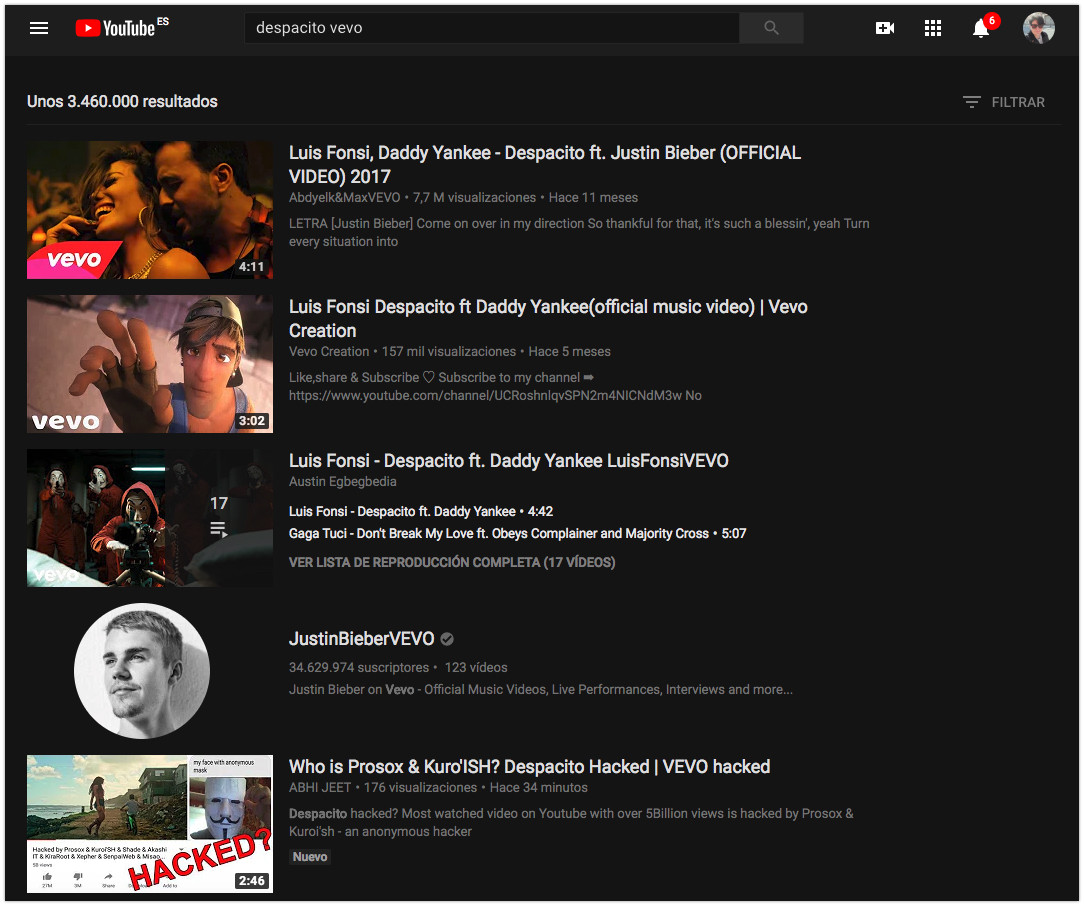Open the JustinBieberVEVO channel title

pyautogui.click(x=361, y=639)
